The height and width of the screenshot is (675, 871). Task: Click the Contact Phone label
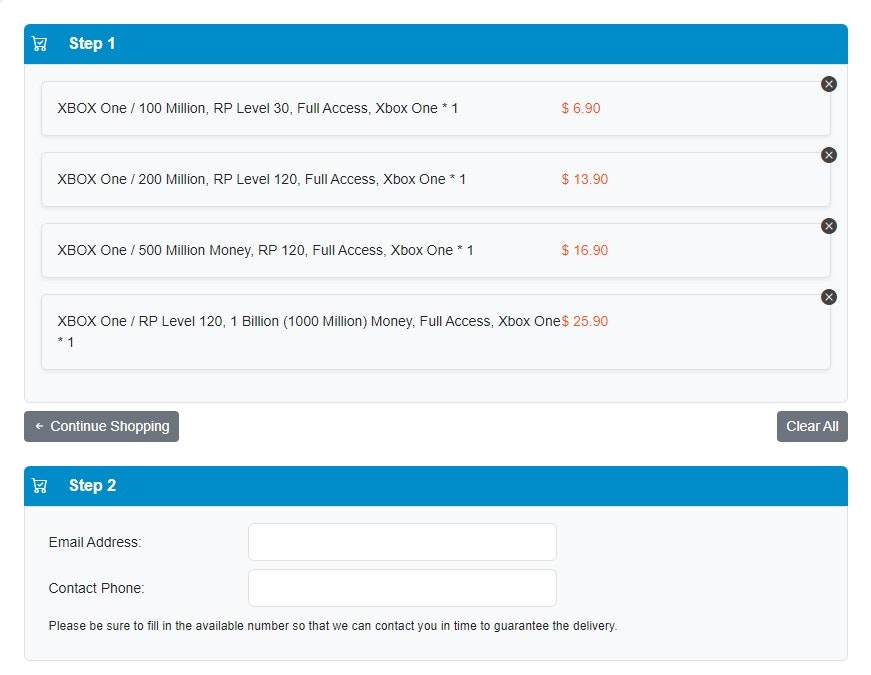(97, 588)
